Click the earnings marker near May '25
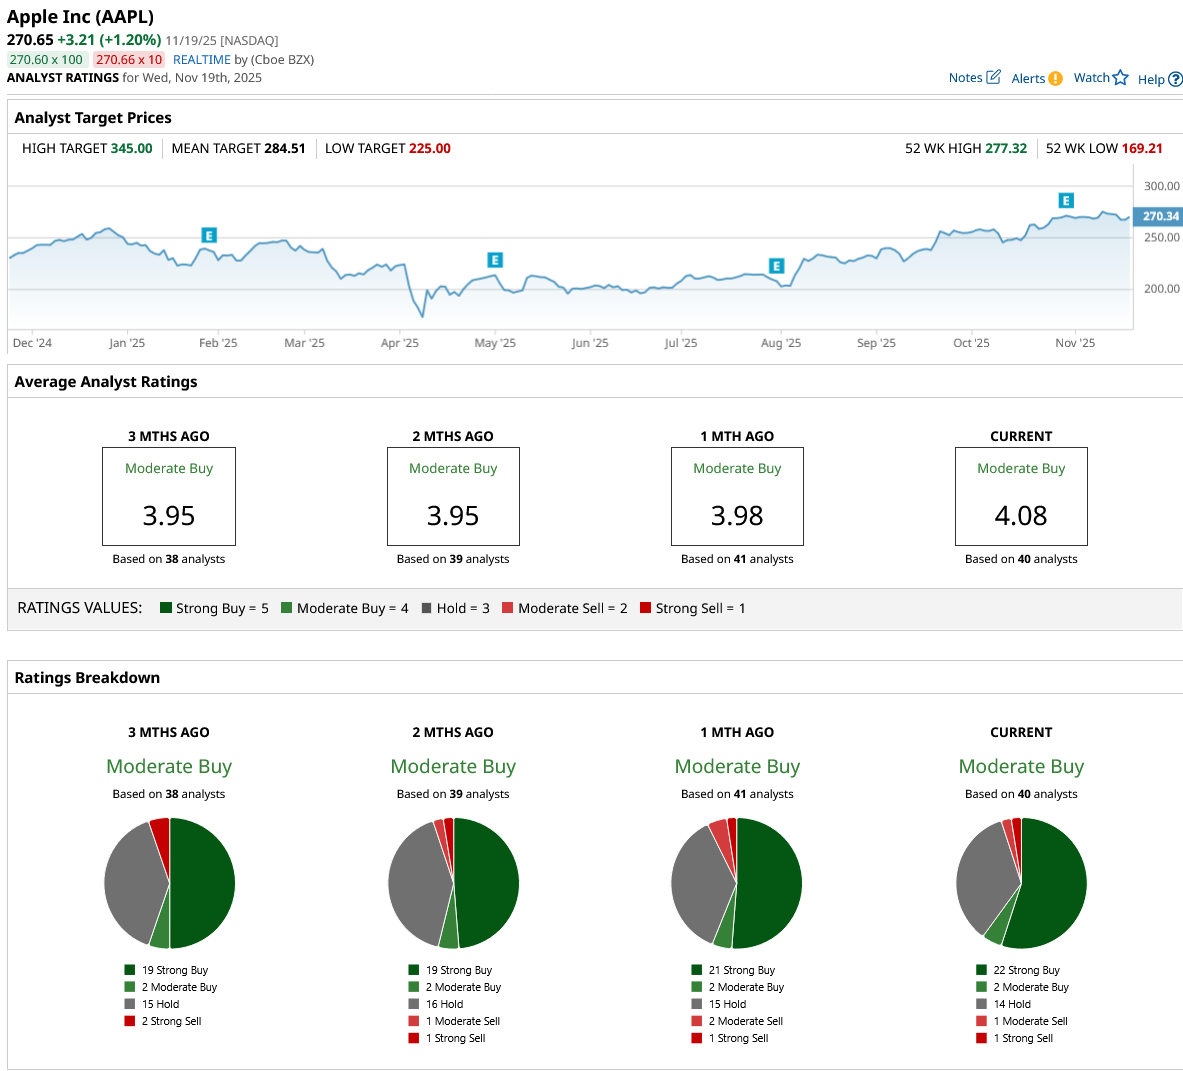 click(494, 260)
